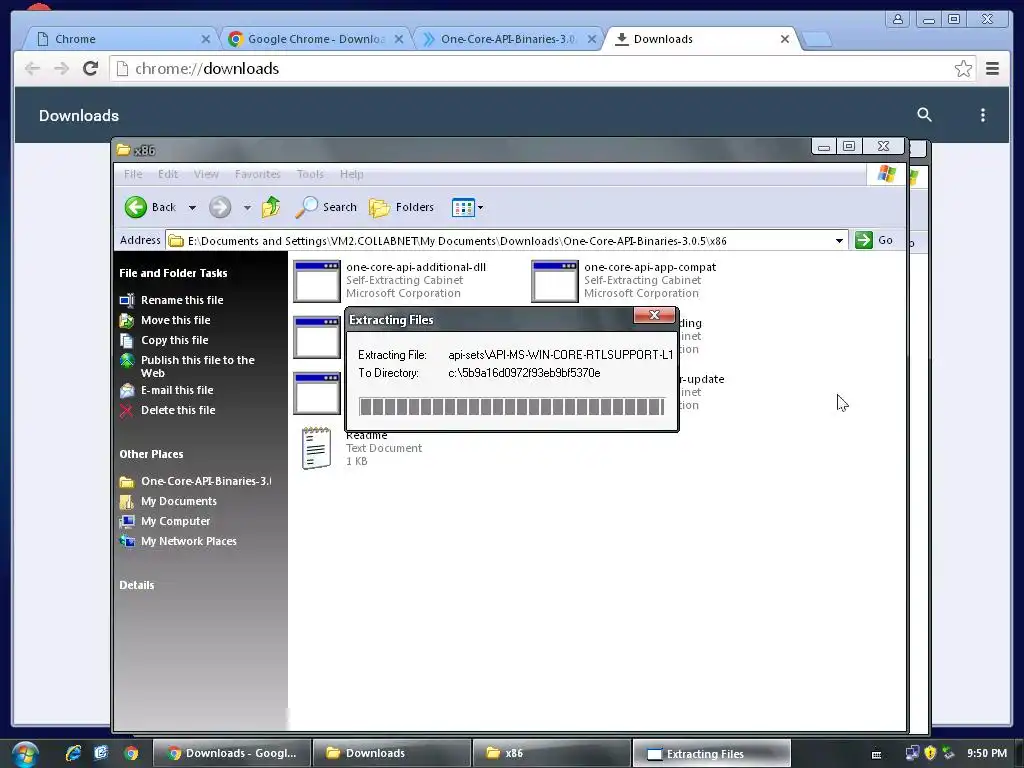
Task: Open the Views icon in Explorer toolbar
Action: (463, 208)
